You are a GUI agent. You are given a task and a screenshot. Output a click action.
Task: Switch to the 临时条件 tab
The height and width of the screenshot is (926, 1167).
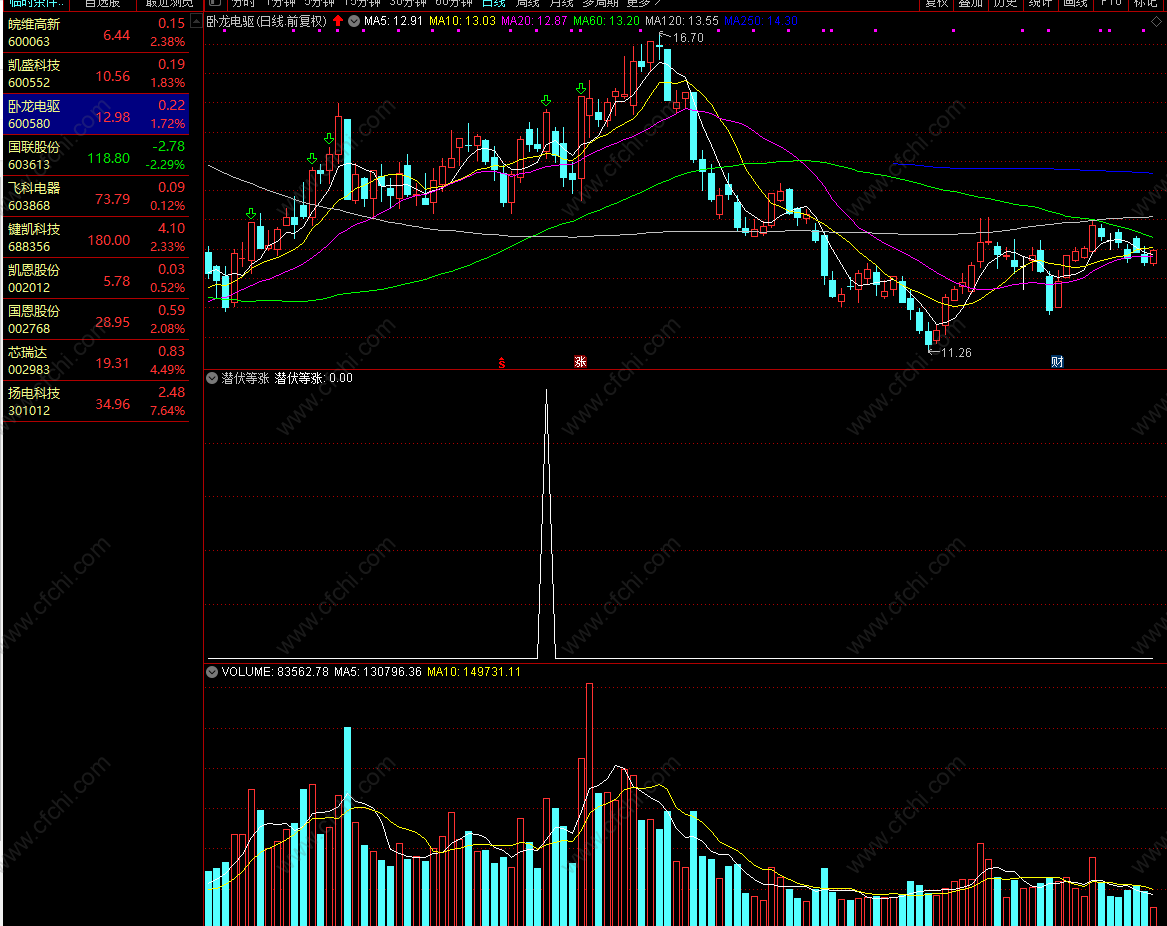click(36, 4)
